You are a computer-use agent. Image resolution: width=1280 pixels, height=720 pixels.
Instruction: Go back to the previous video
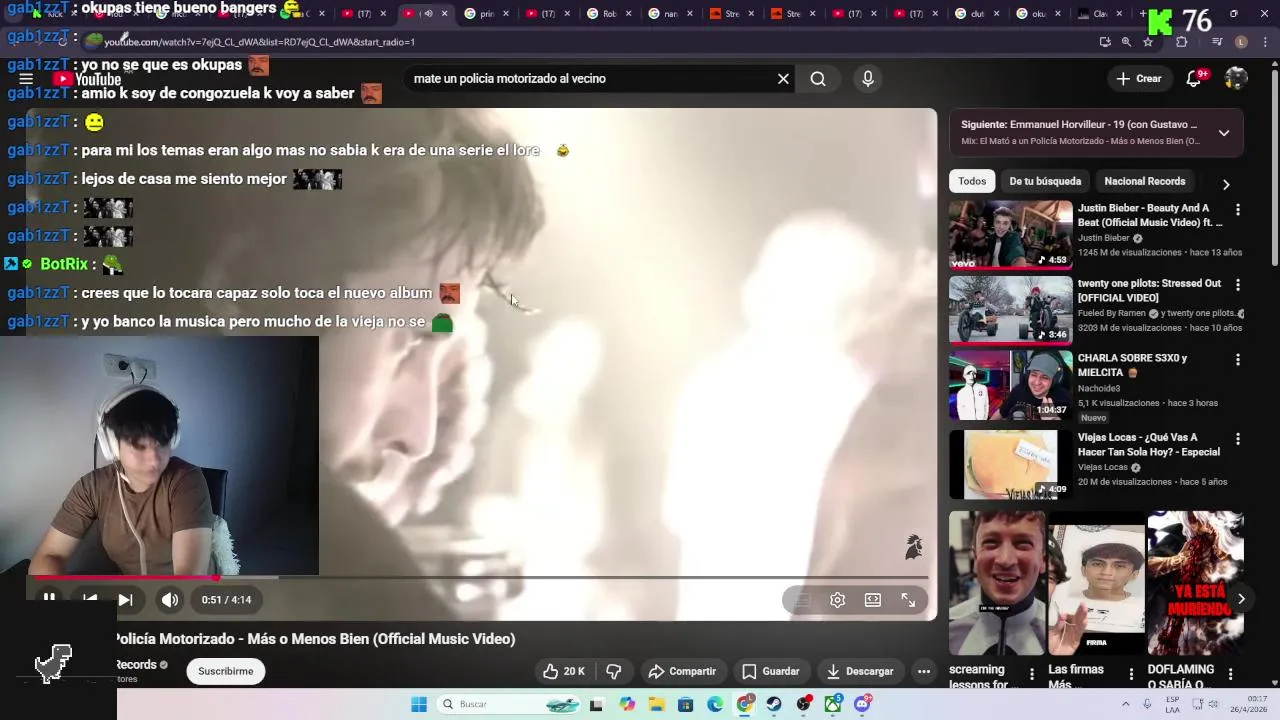(x=90, y=599)
